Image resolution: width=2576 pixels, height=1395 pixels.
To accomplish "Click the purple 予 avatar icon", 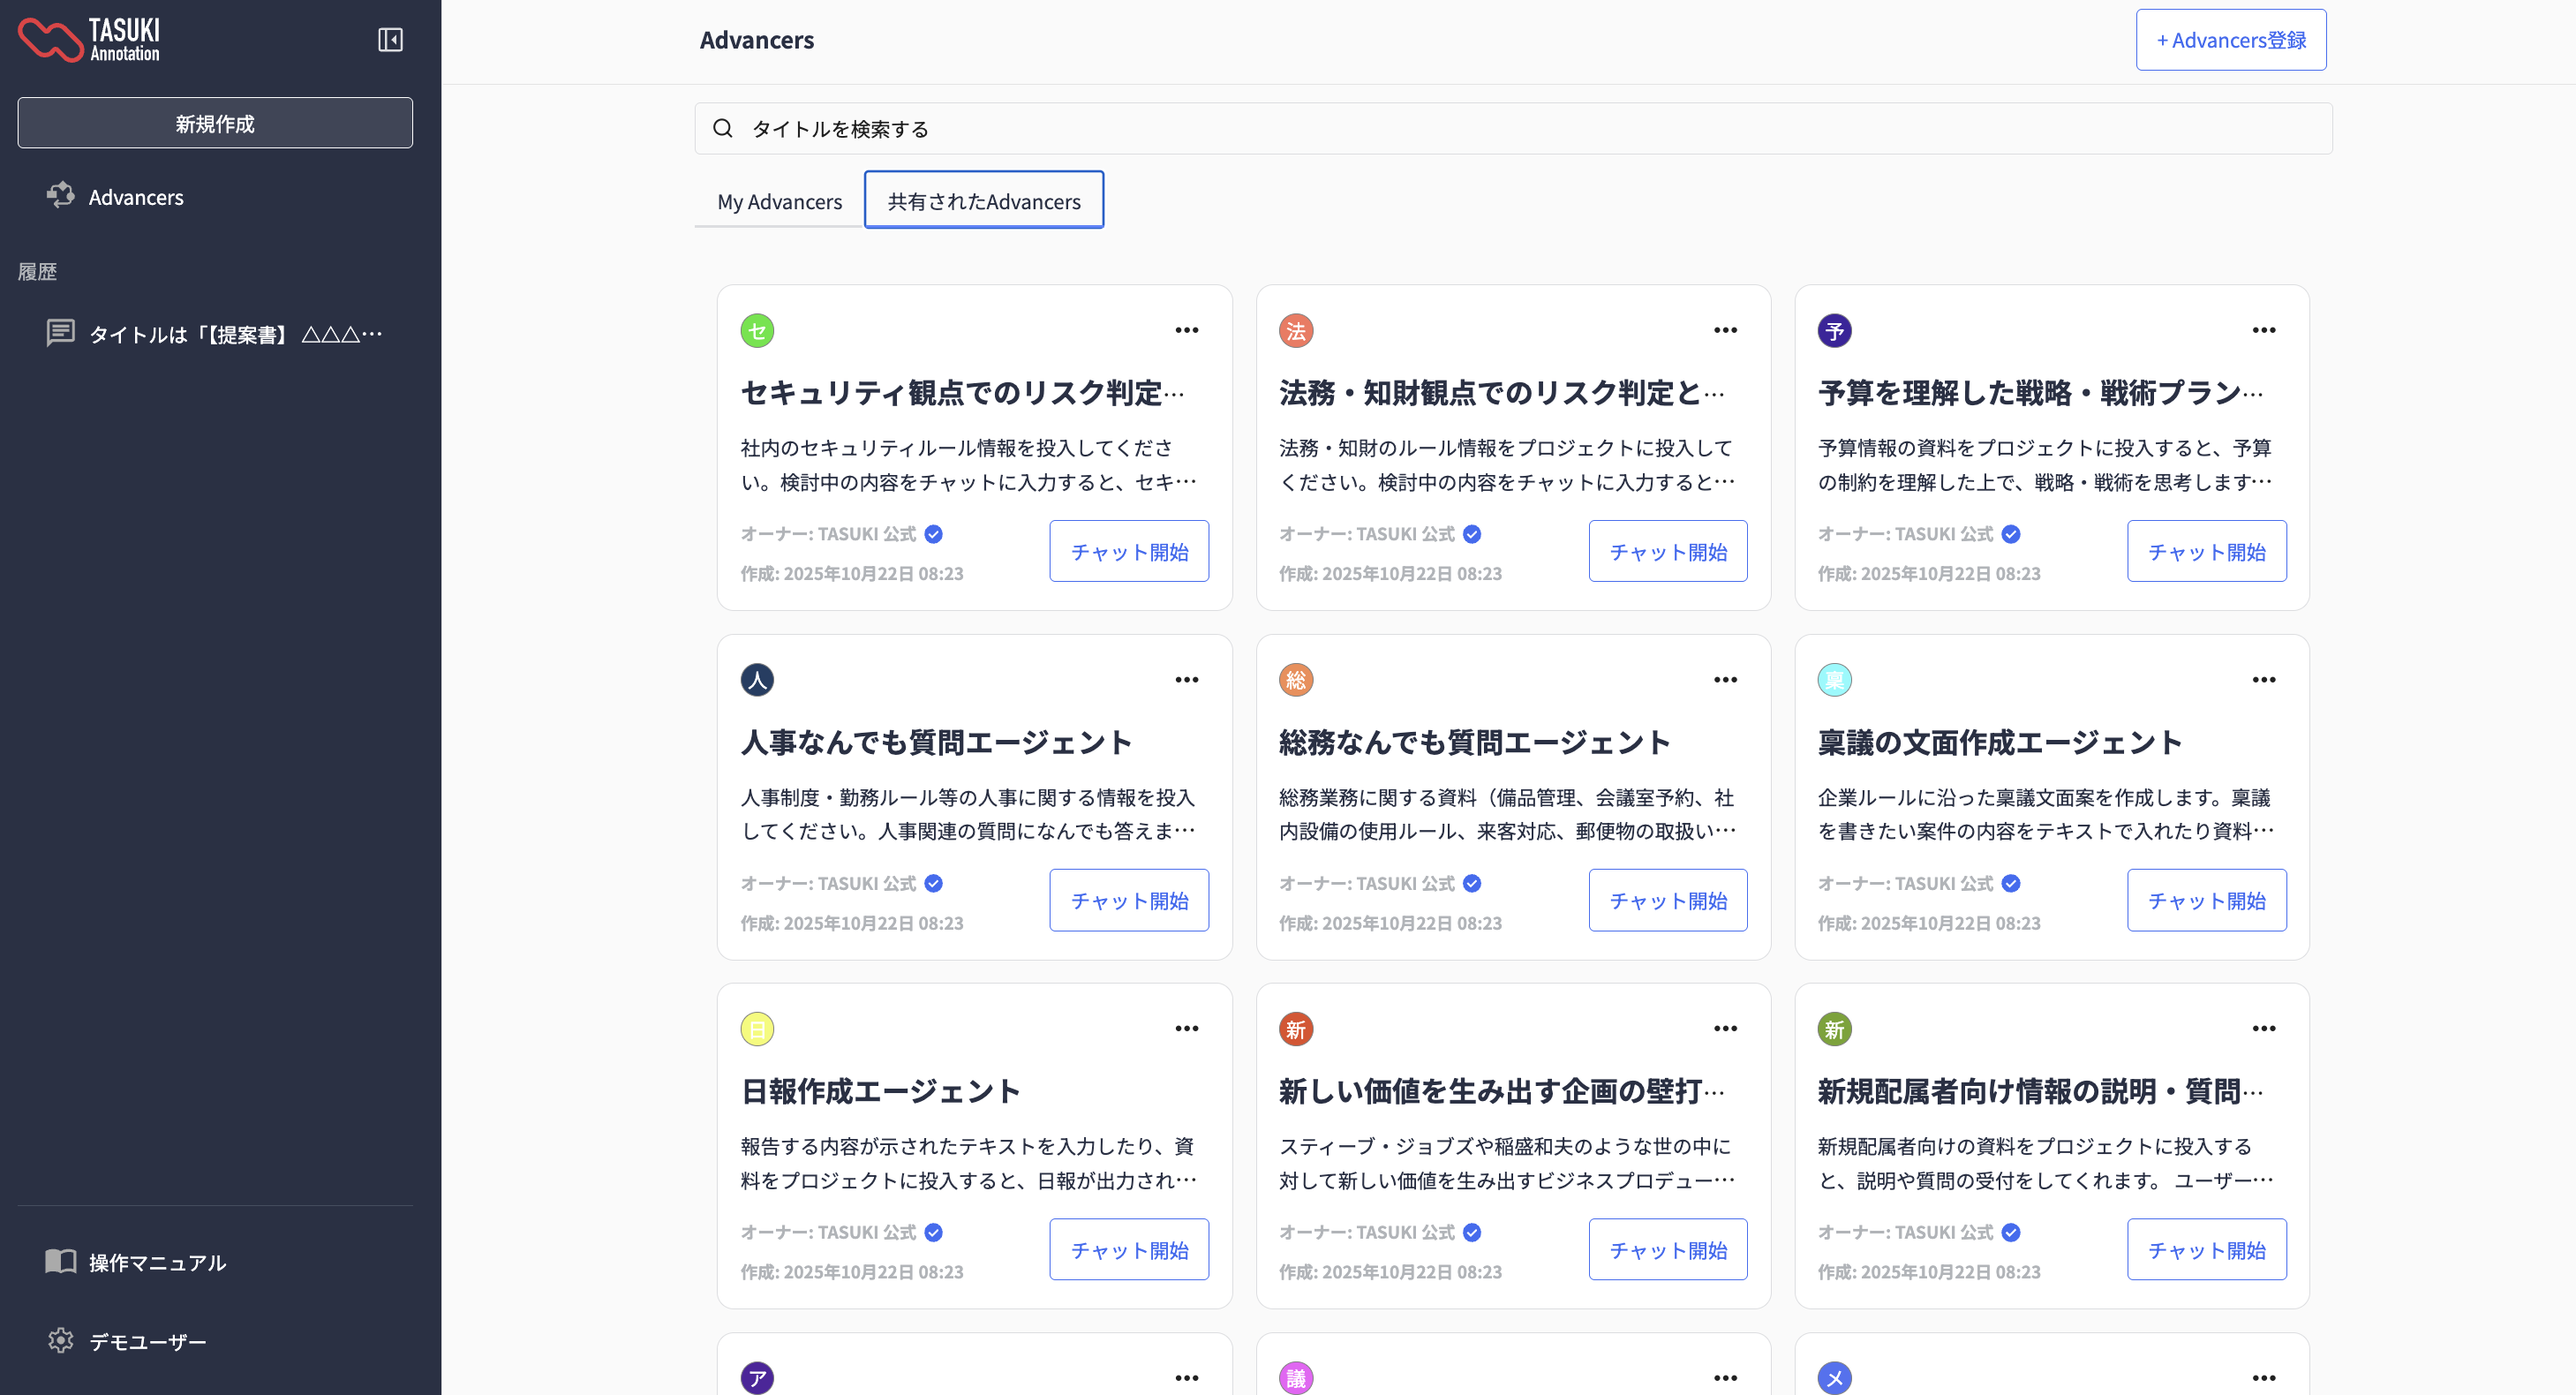I will pyautogui.click(x=1834, y=330).
